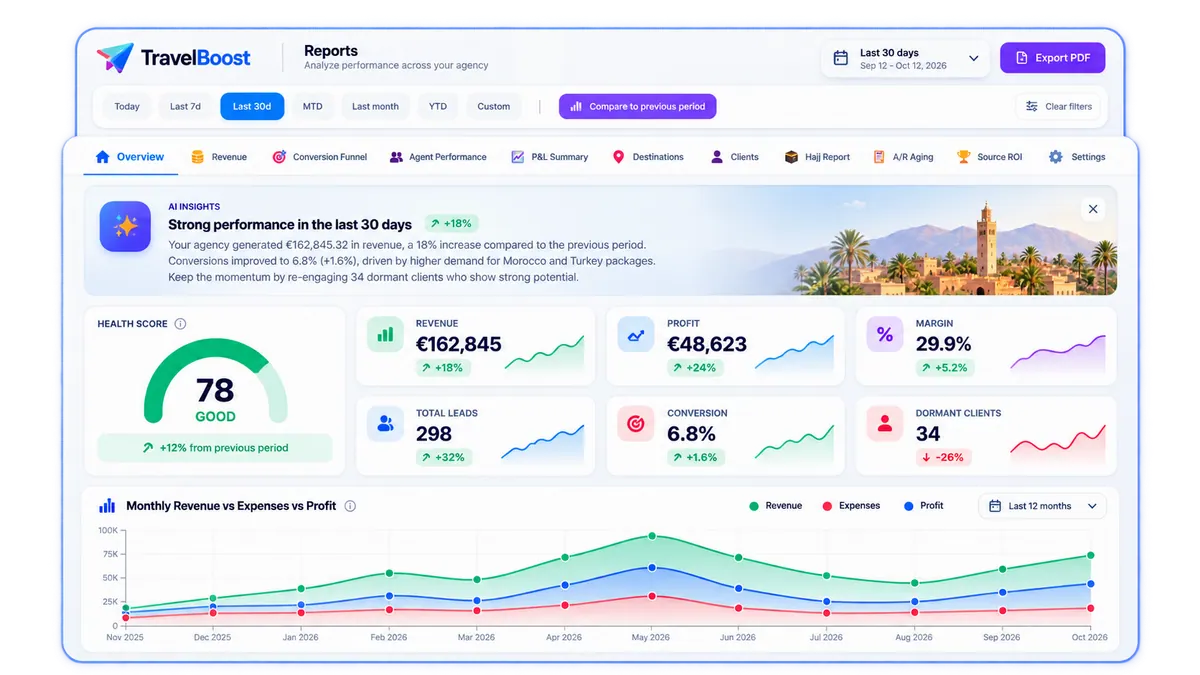Clear filters using the Clear filters button

tap(1059, 106)
